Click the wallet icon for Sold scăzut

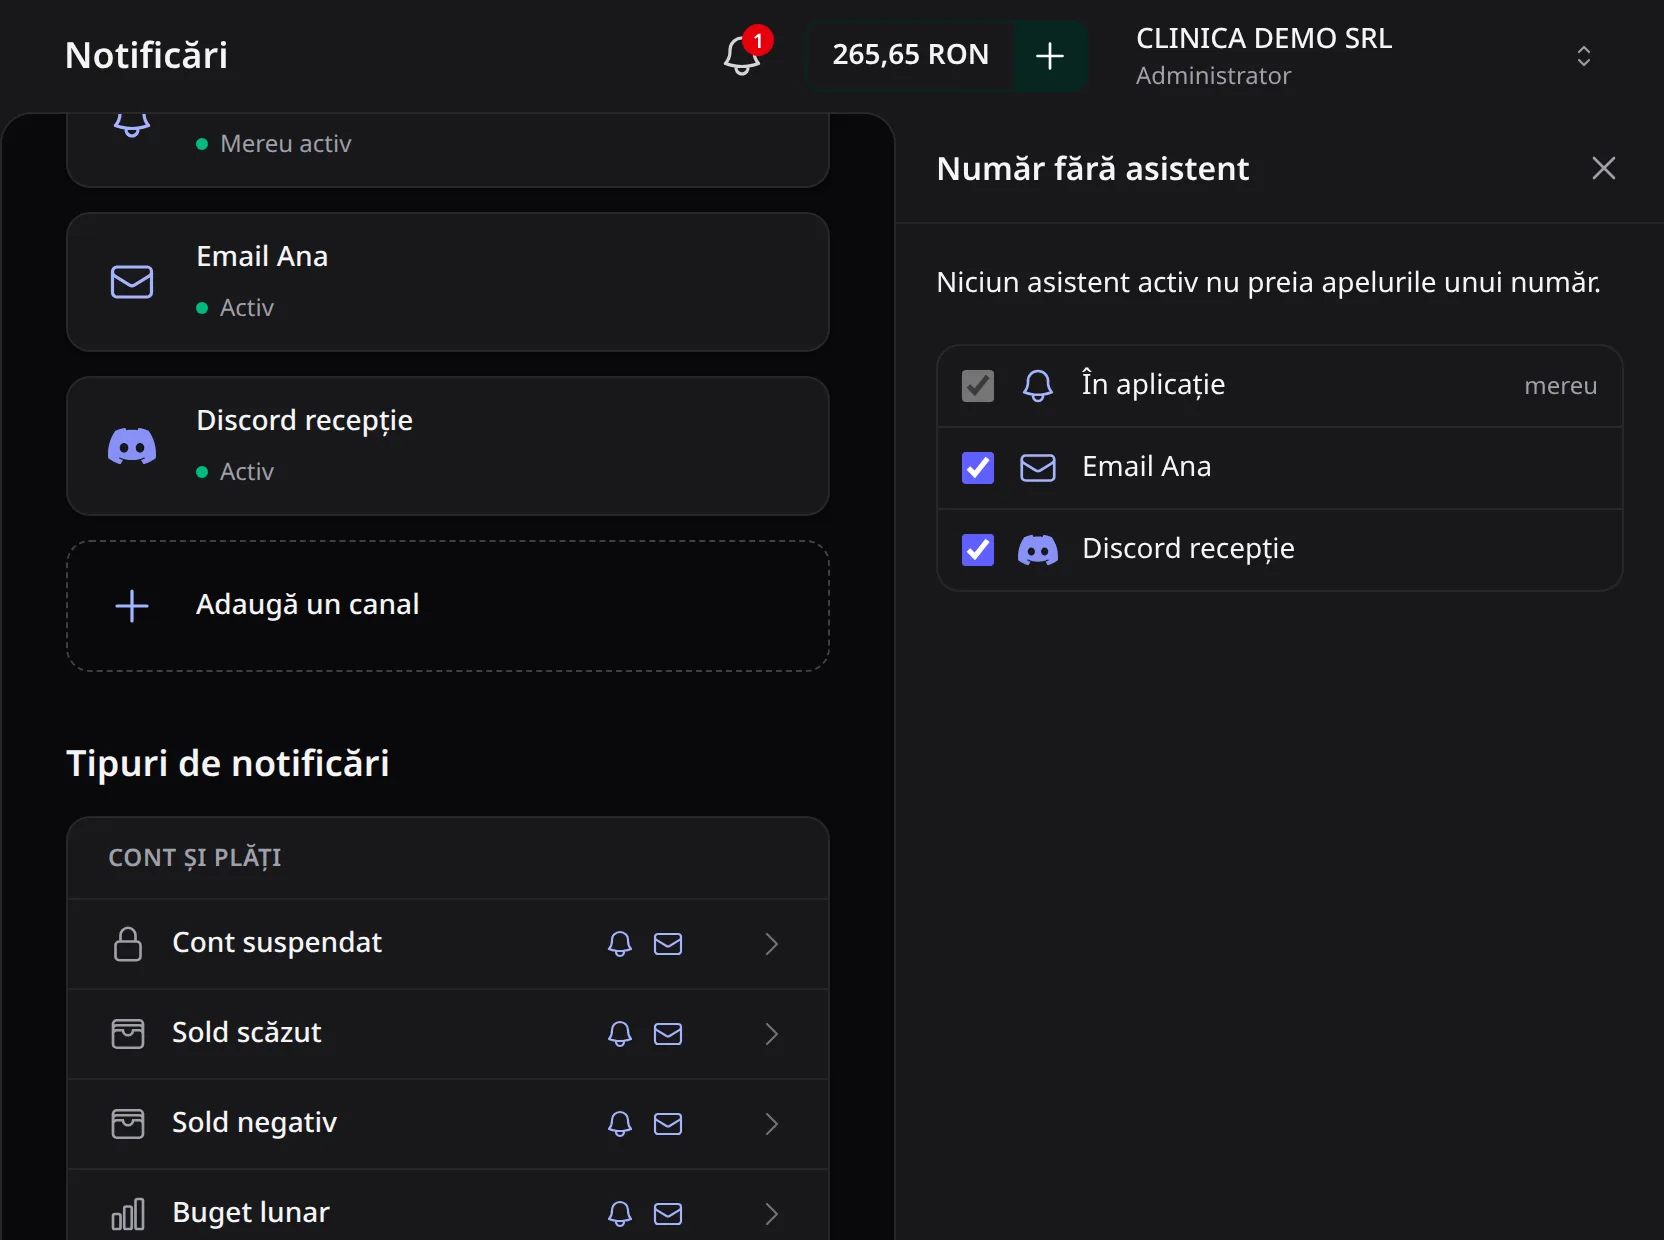128,1034
